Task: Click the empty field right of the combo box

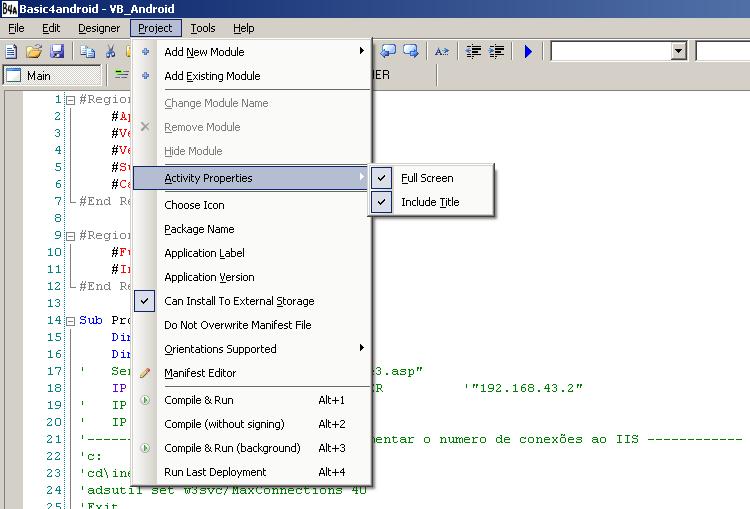Action: [723, 51]
